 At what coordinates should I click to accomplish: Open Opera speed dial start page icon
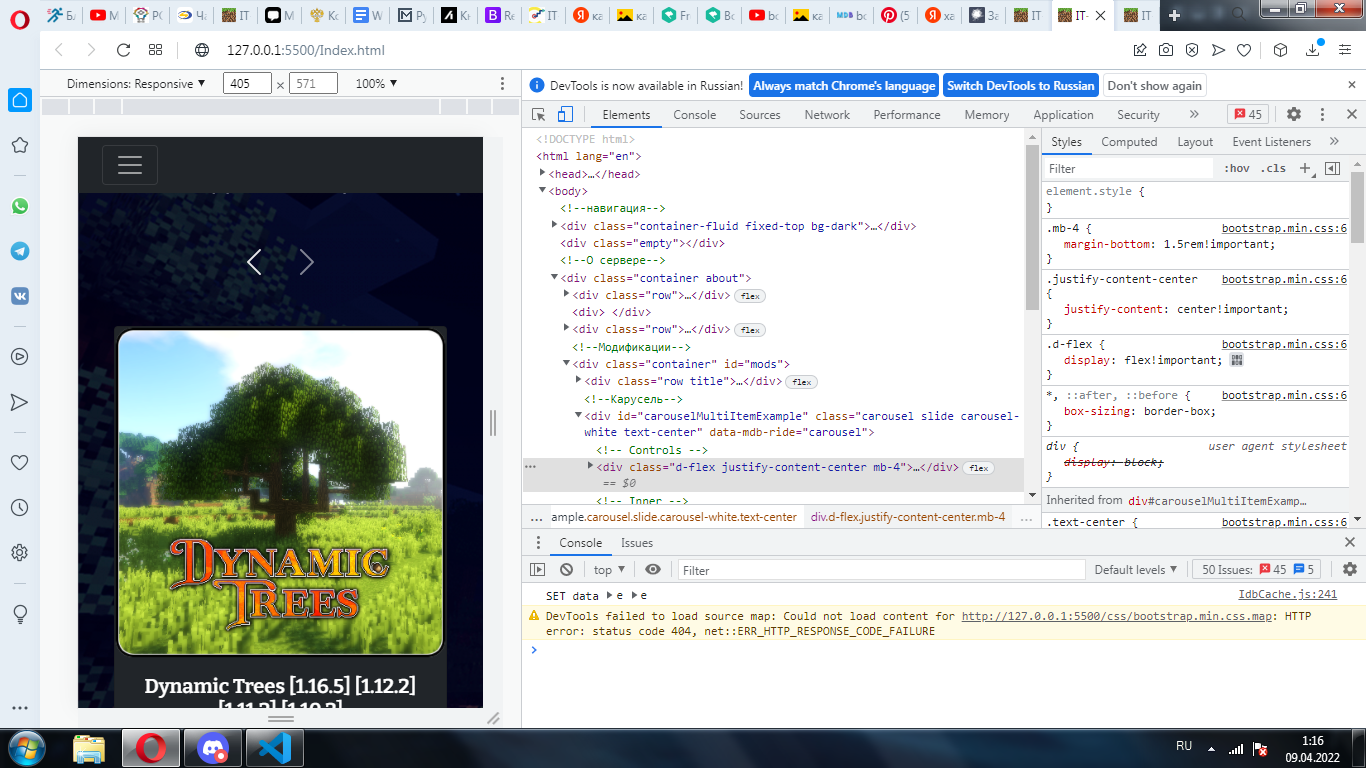tap(155, 50)
